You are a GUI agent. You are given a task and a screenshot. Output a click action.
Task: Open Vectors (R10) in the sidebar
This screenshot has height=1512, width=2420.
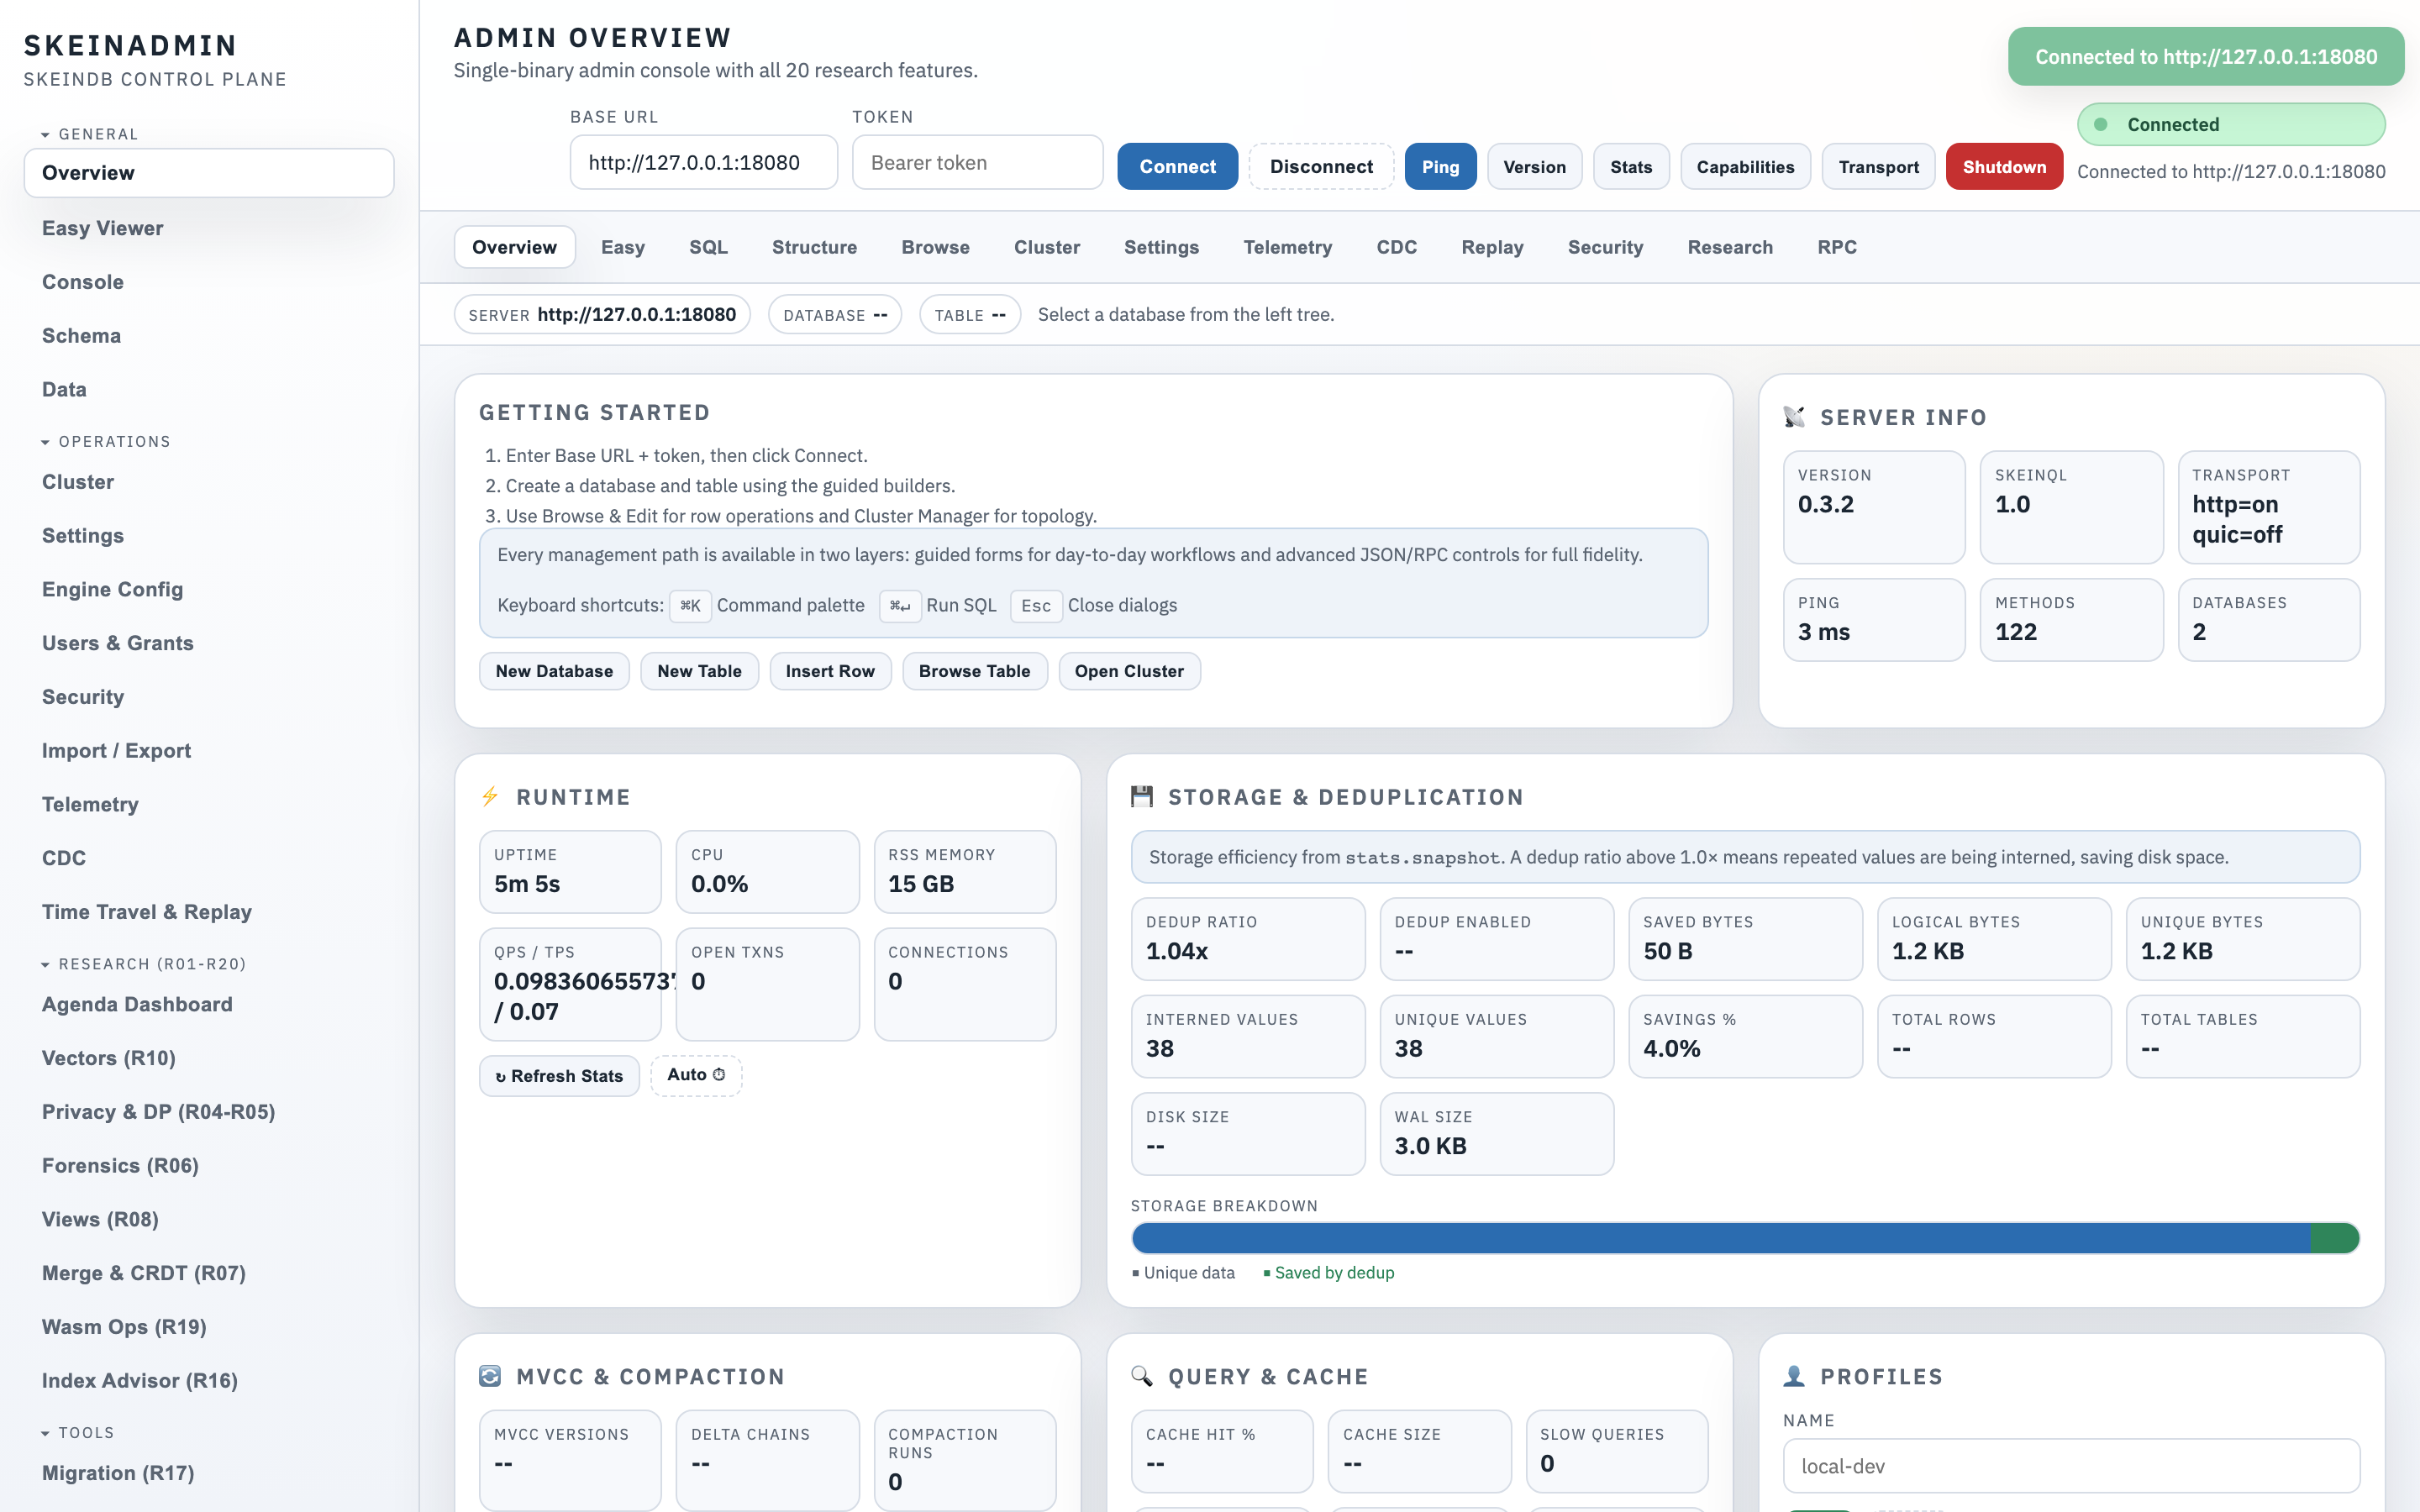[208, 1058]
